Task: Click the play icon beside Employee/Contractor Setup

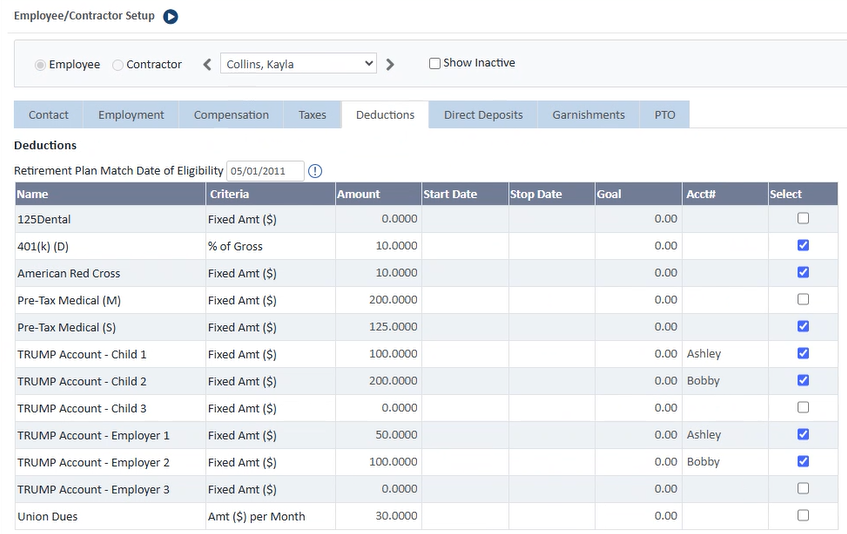Action: pos(171,17)
